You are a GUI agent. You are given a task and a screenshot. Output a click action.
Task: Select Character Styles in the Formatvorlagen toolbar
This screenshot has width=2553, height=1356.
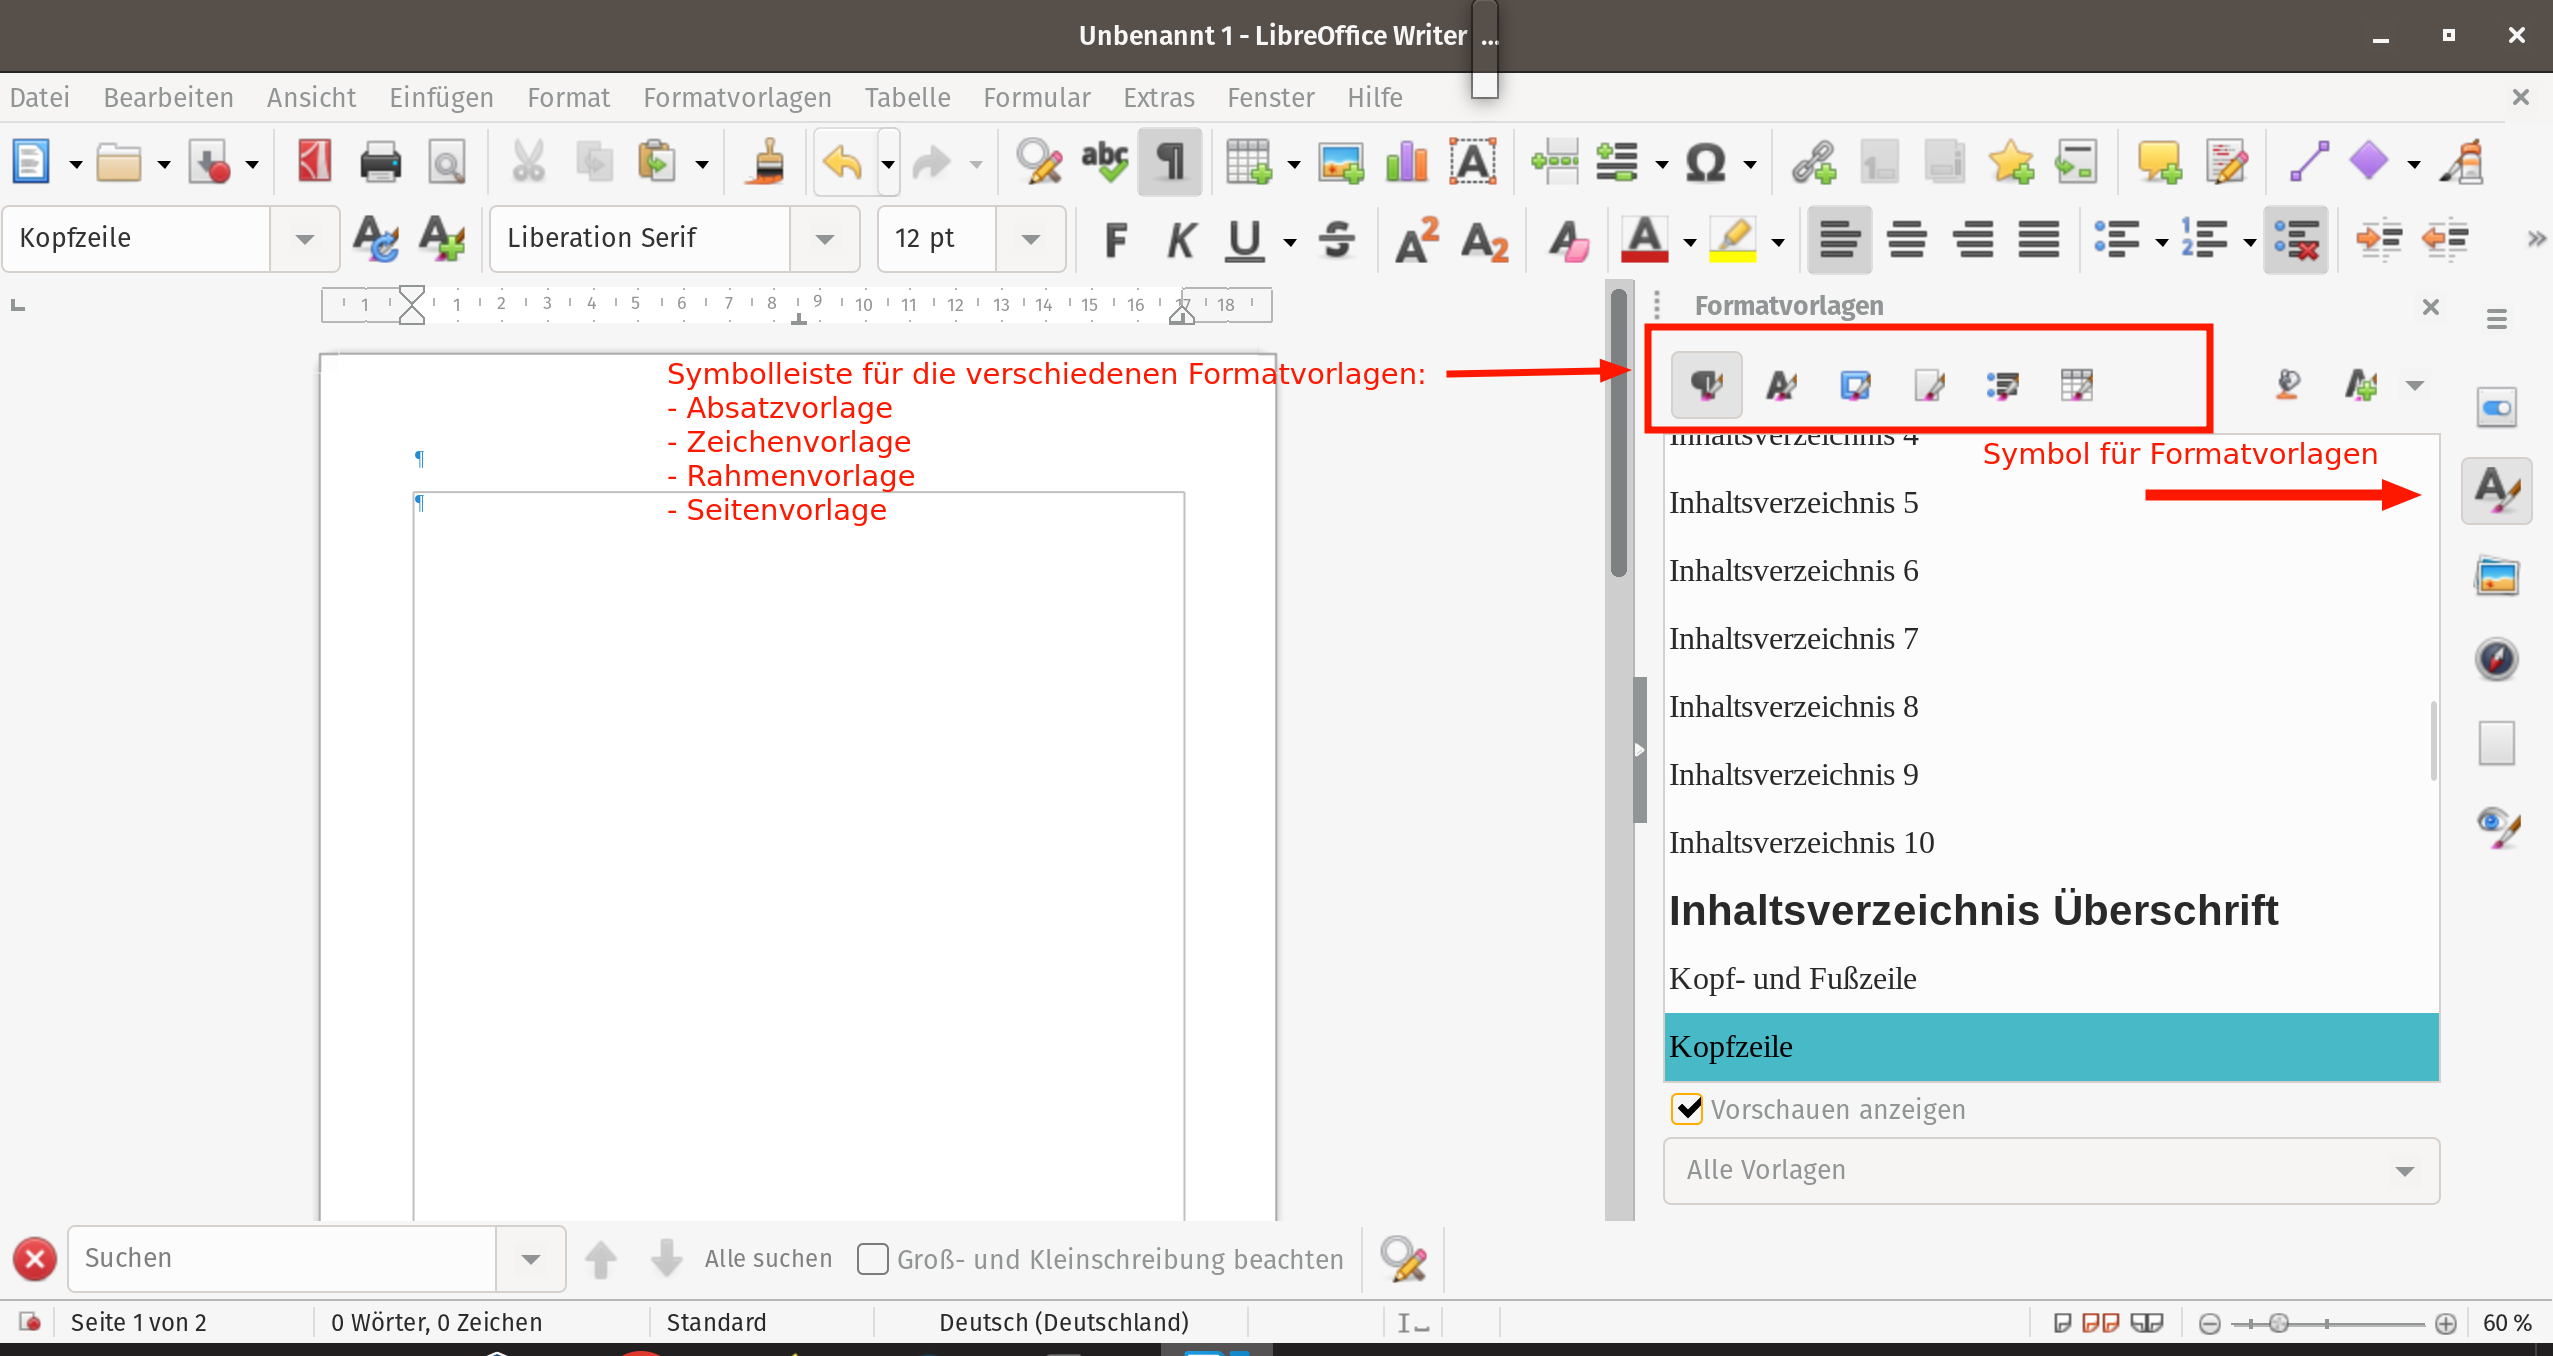coord(1781,385)
